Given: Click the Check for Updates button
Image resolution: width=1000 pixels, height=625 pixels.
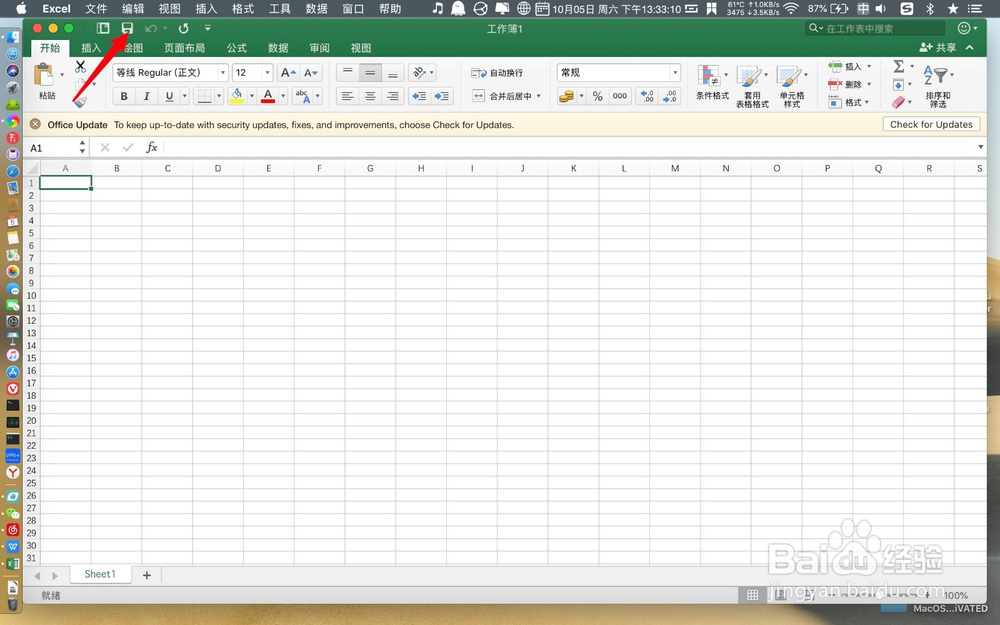Looking at the screenshot, I should [931, 124].
